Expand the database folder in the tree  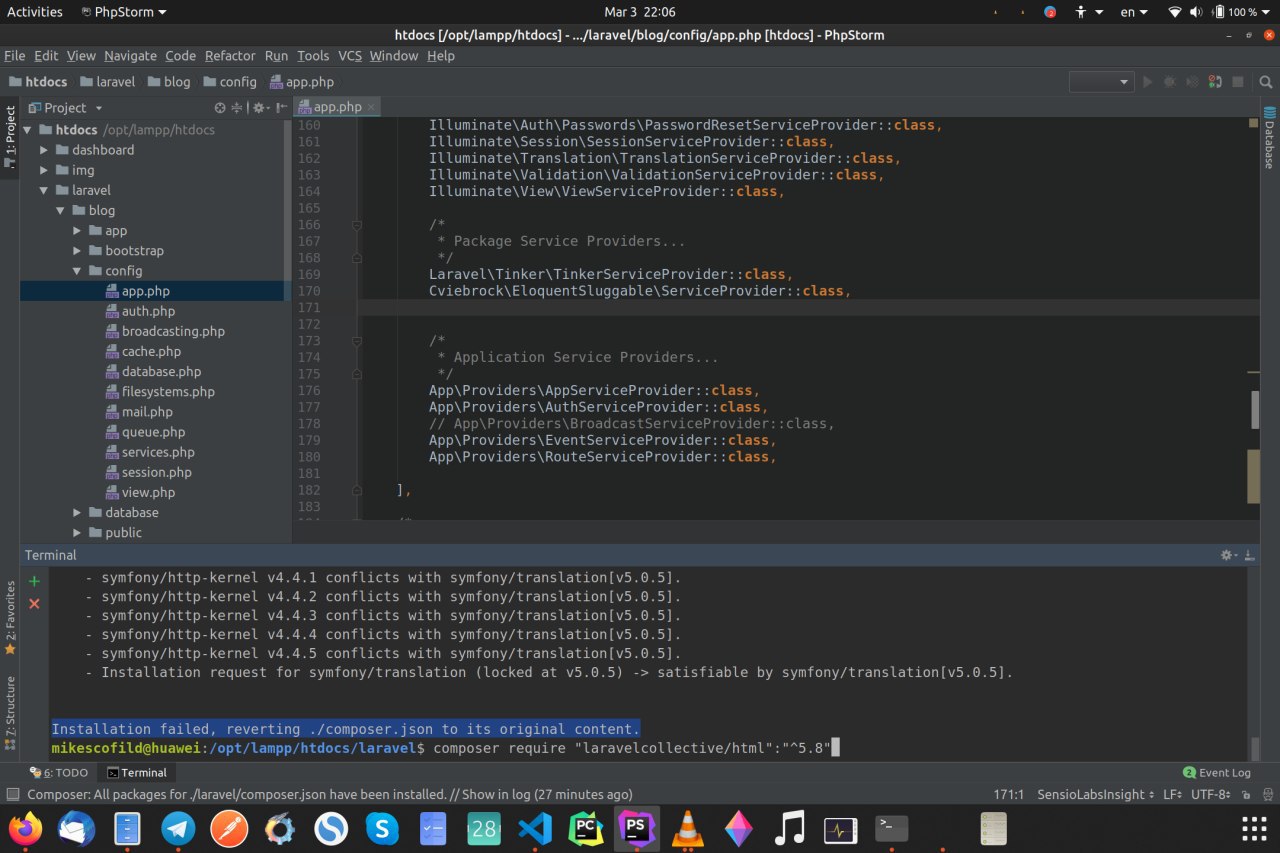78,513
